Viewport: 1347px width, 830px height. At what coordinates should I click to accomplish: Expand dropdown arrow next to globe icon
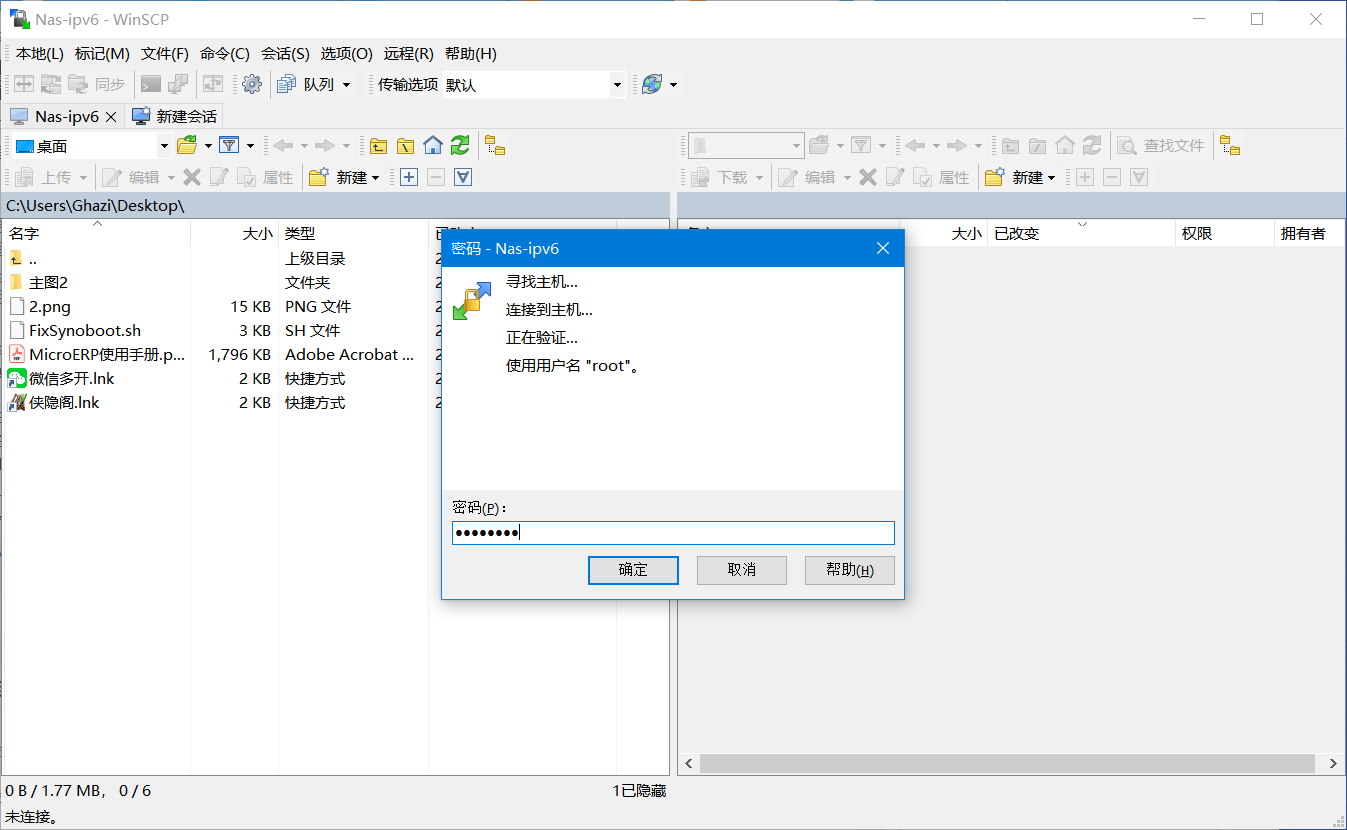[673, 85]
